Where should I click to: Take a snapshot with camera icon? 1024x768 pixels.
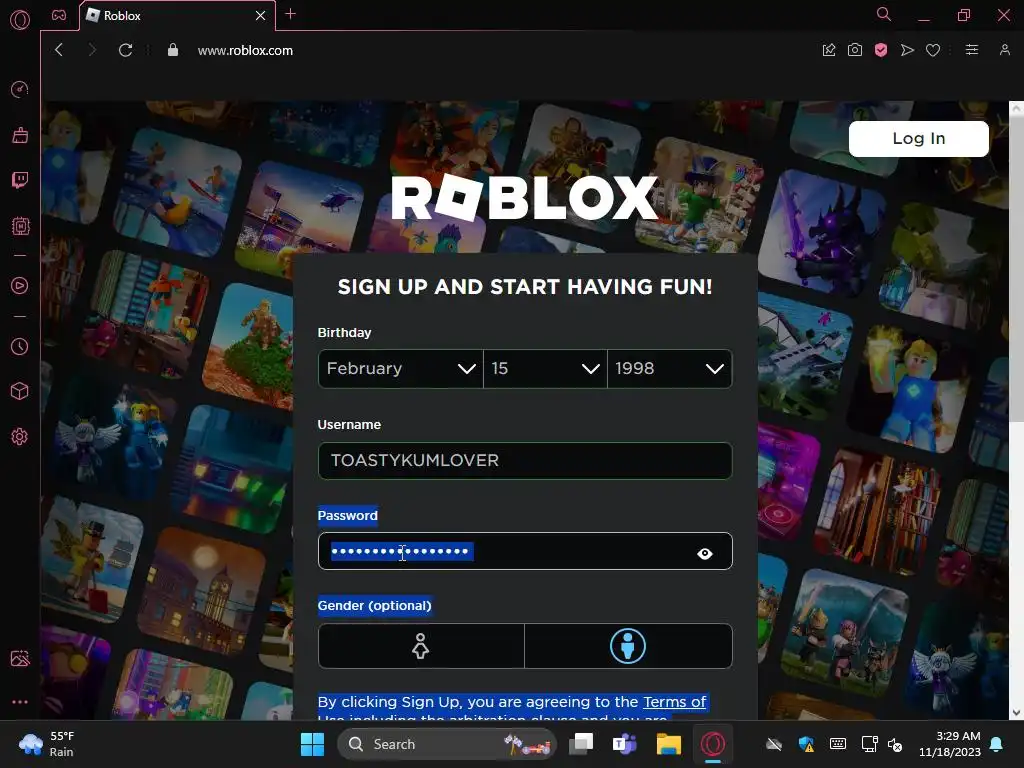(x=855, y=50)
